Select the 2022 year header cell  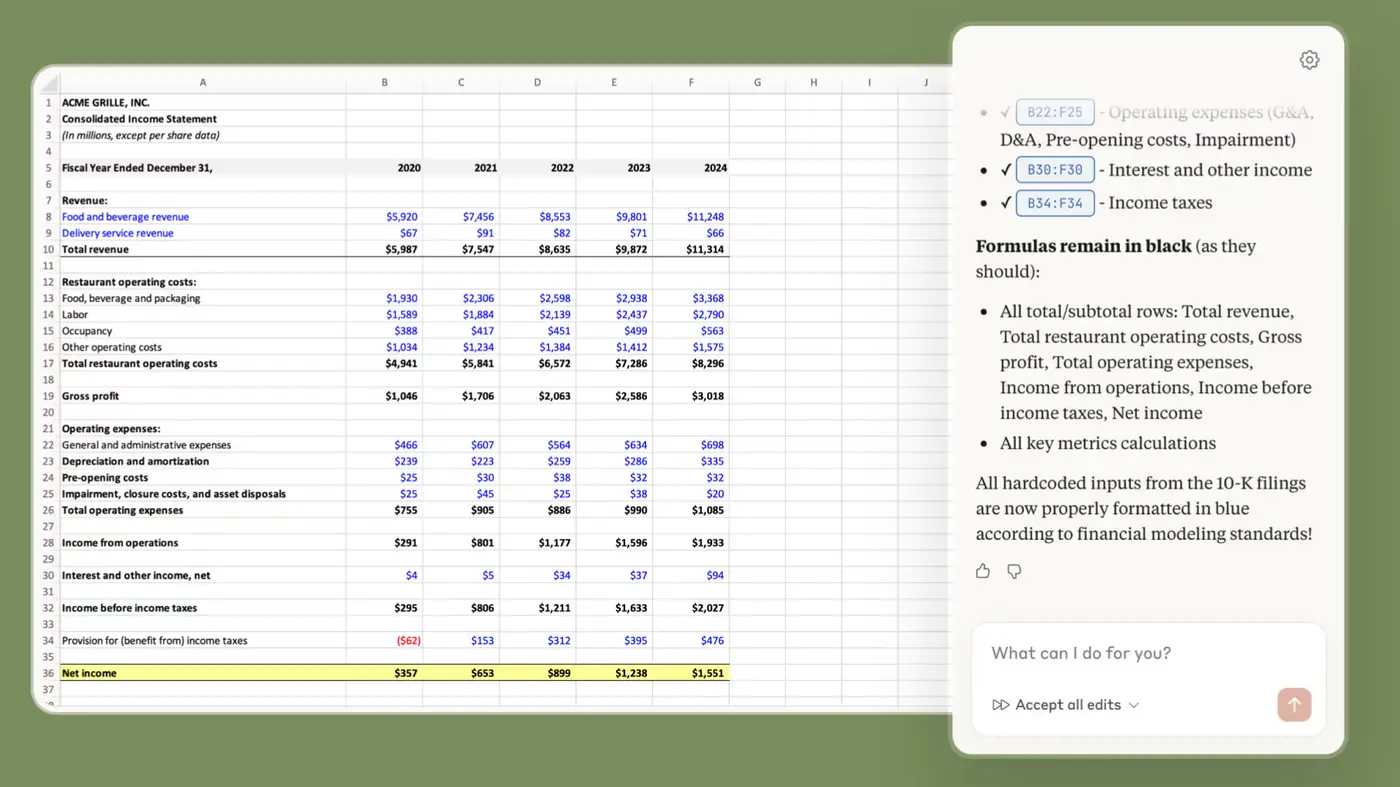pos(538,168)
